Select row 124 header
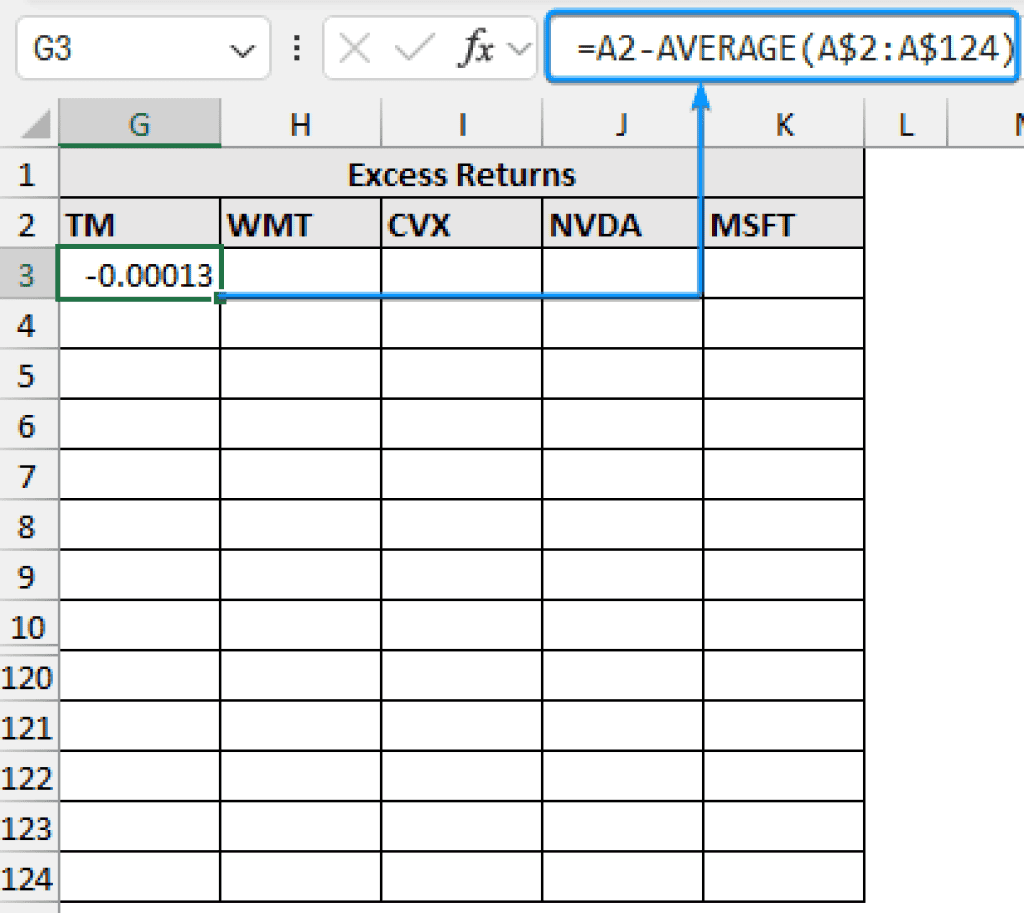1024x913 pixels. [28, 878]
